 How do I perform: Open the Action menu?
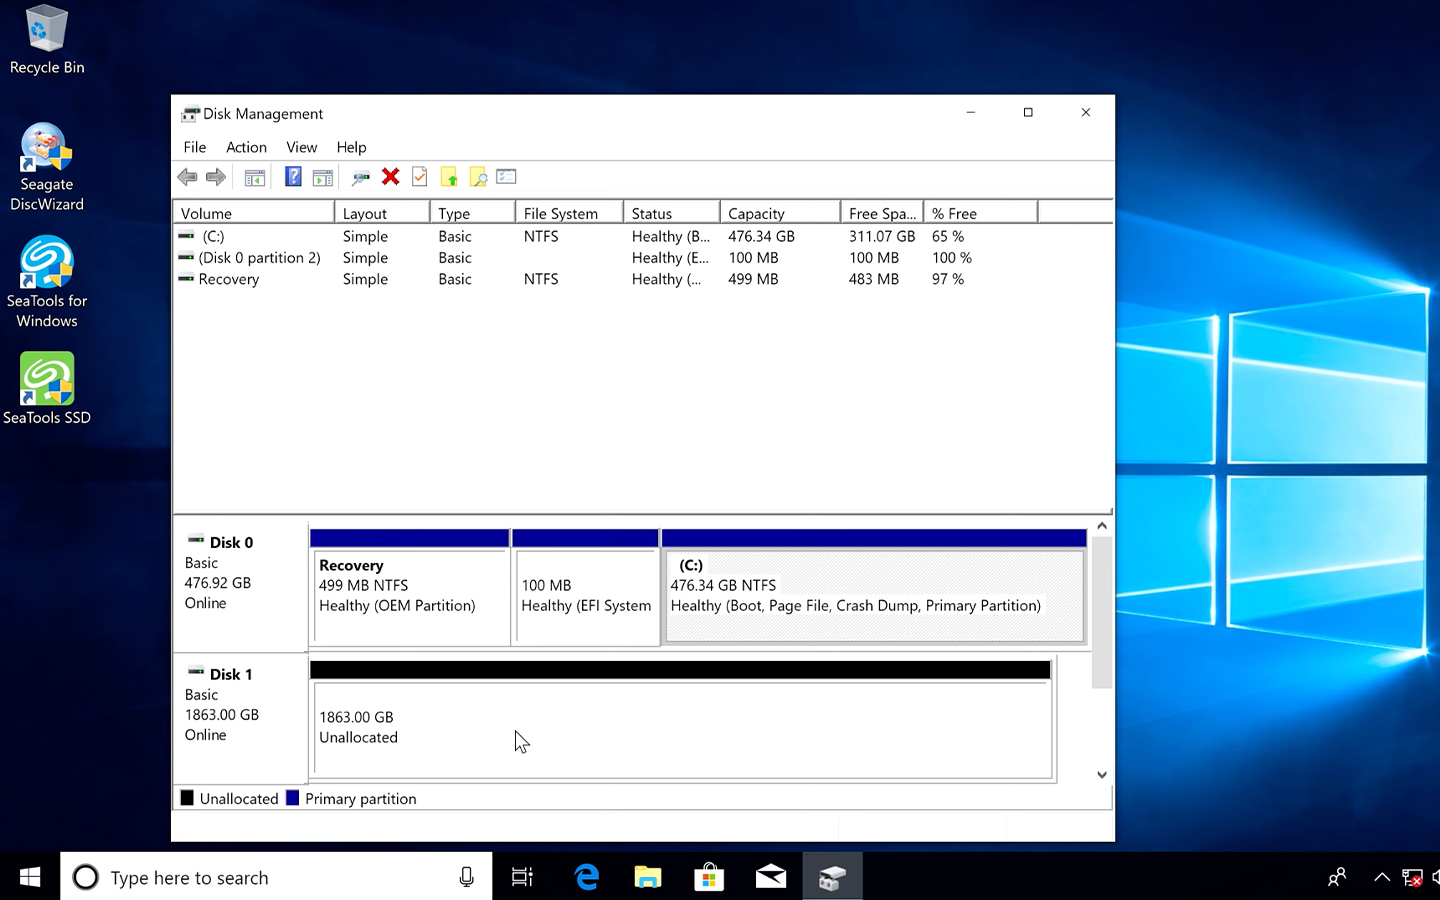click(x=246, y=147)
